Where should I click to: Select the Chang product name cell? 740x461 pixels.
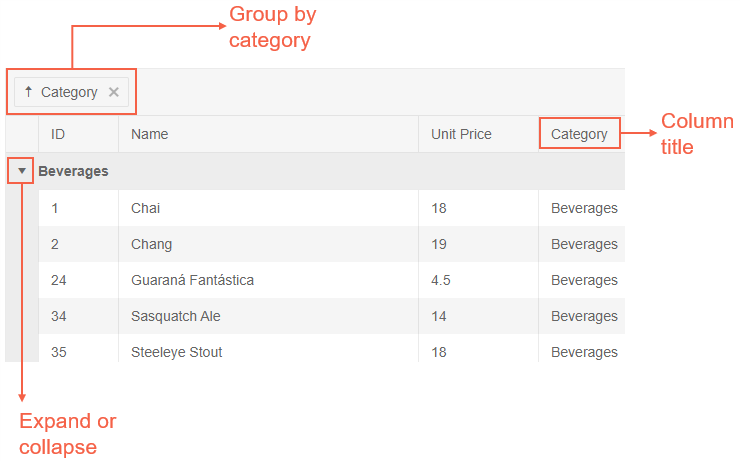tap(151, 244)
